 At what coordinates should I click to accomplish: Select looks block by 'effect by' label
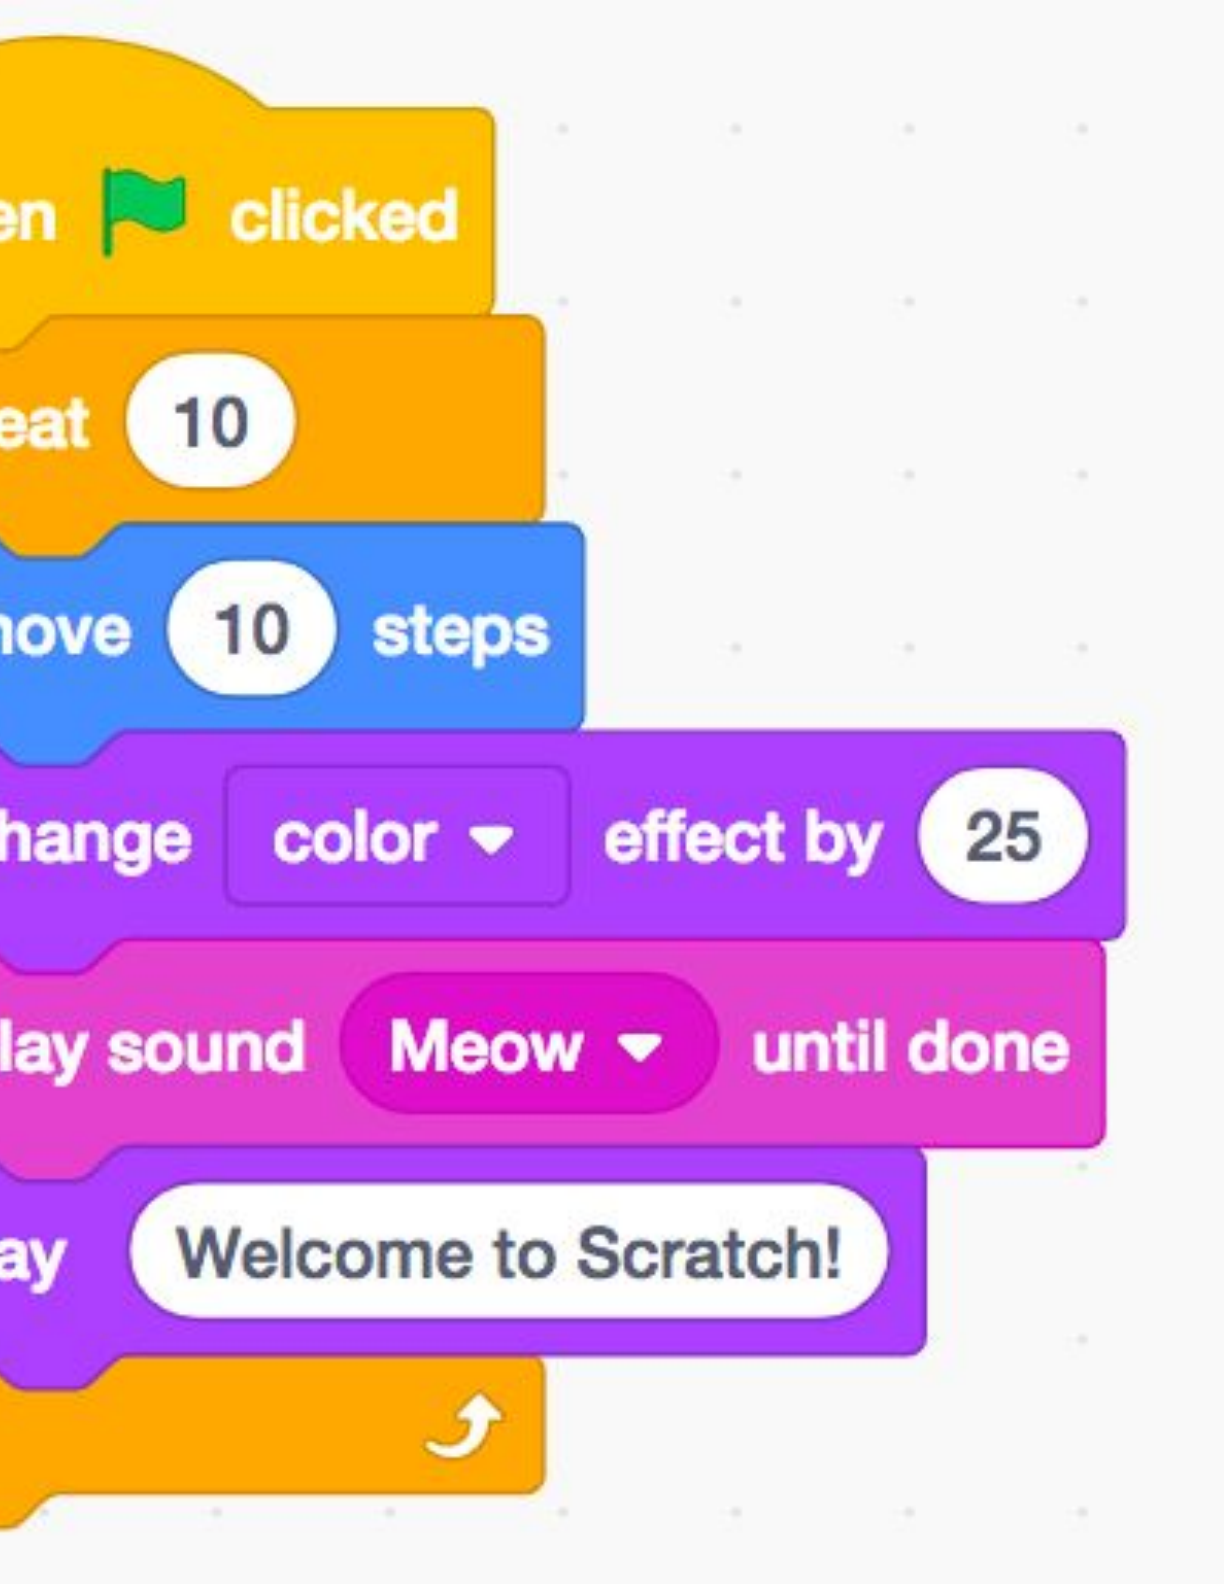click(x=742, y=838)
